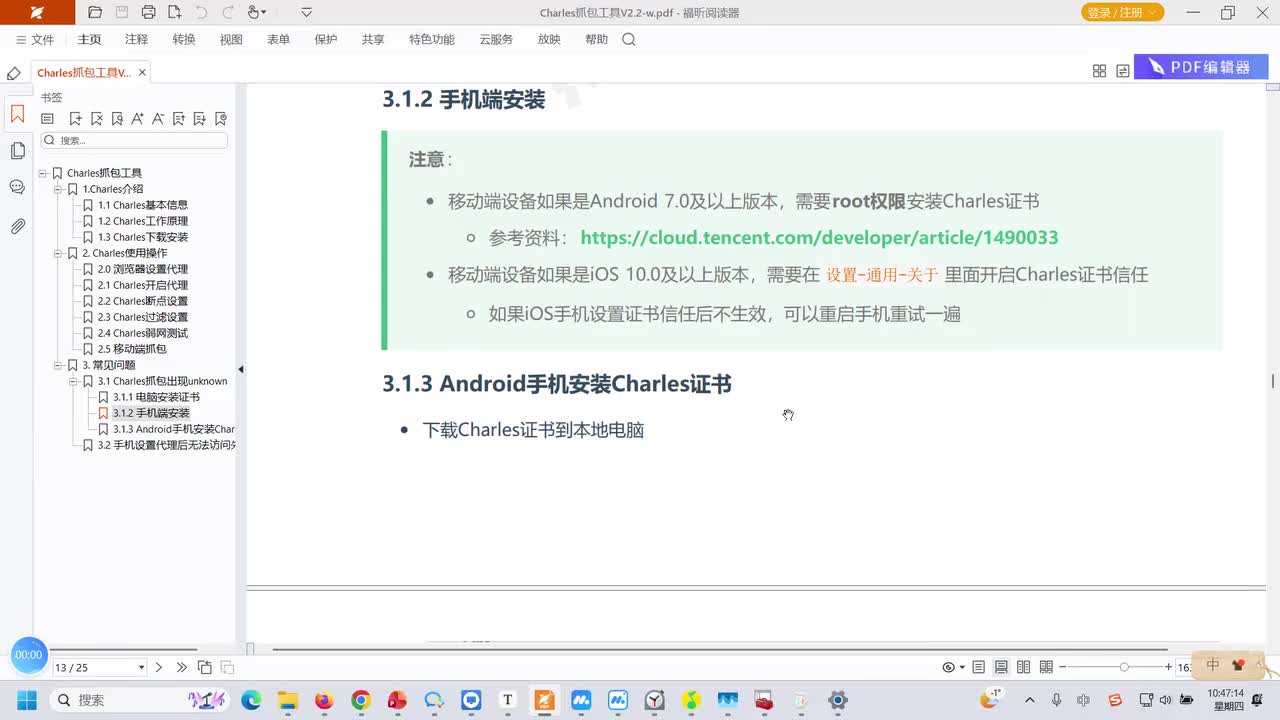Screen dimensions: 1280x720
Task: Select bookmark 1.3 Charles下载安装
Action: click(x=143, y=237)
